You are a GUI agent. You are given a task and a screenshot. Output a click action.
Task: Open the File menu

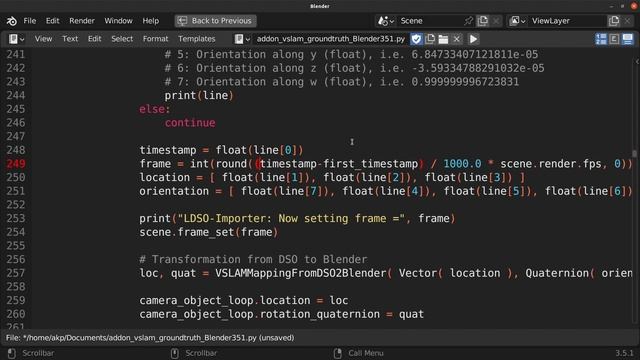click(x=29, y=21)
